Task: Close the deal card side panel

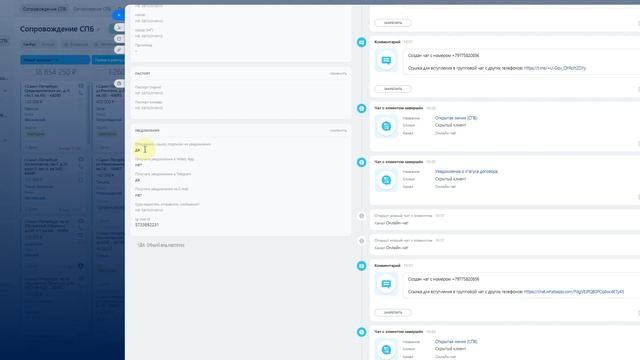Action: pyautogui.click(x=118, y=15)
